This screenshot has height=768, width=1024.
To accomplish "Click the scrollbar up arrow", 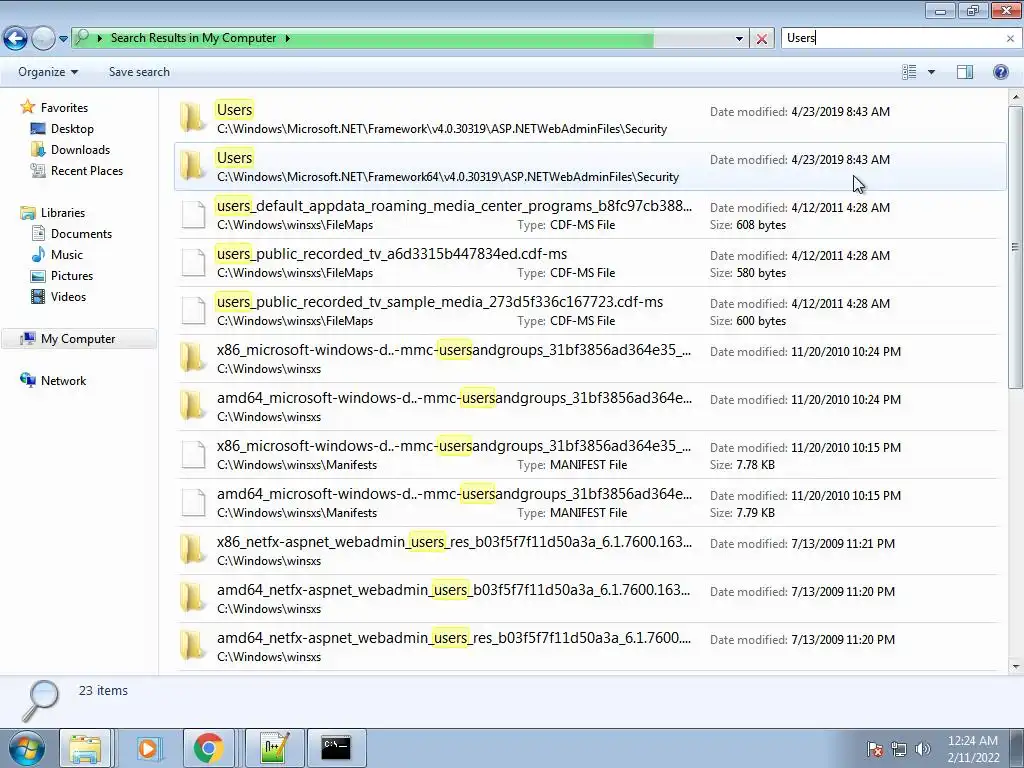I will 1016,97.
